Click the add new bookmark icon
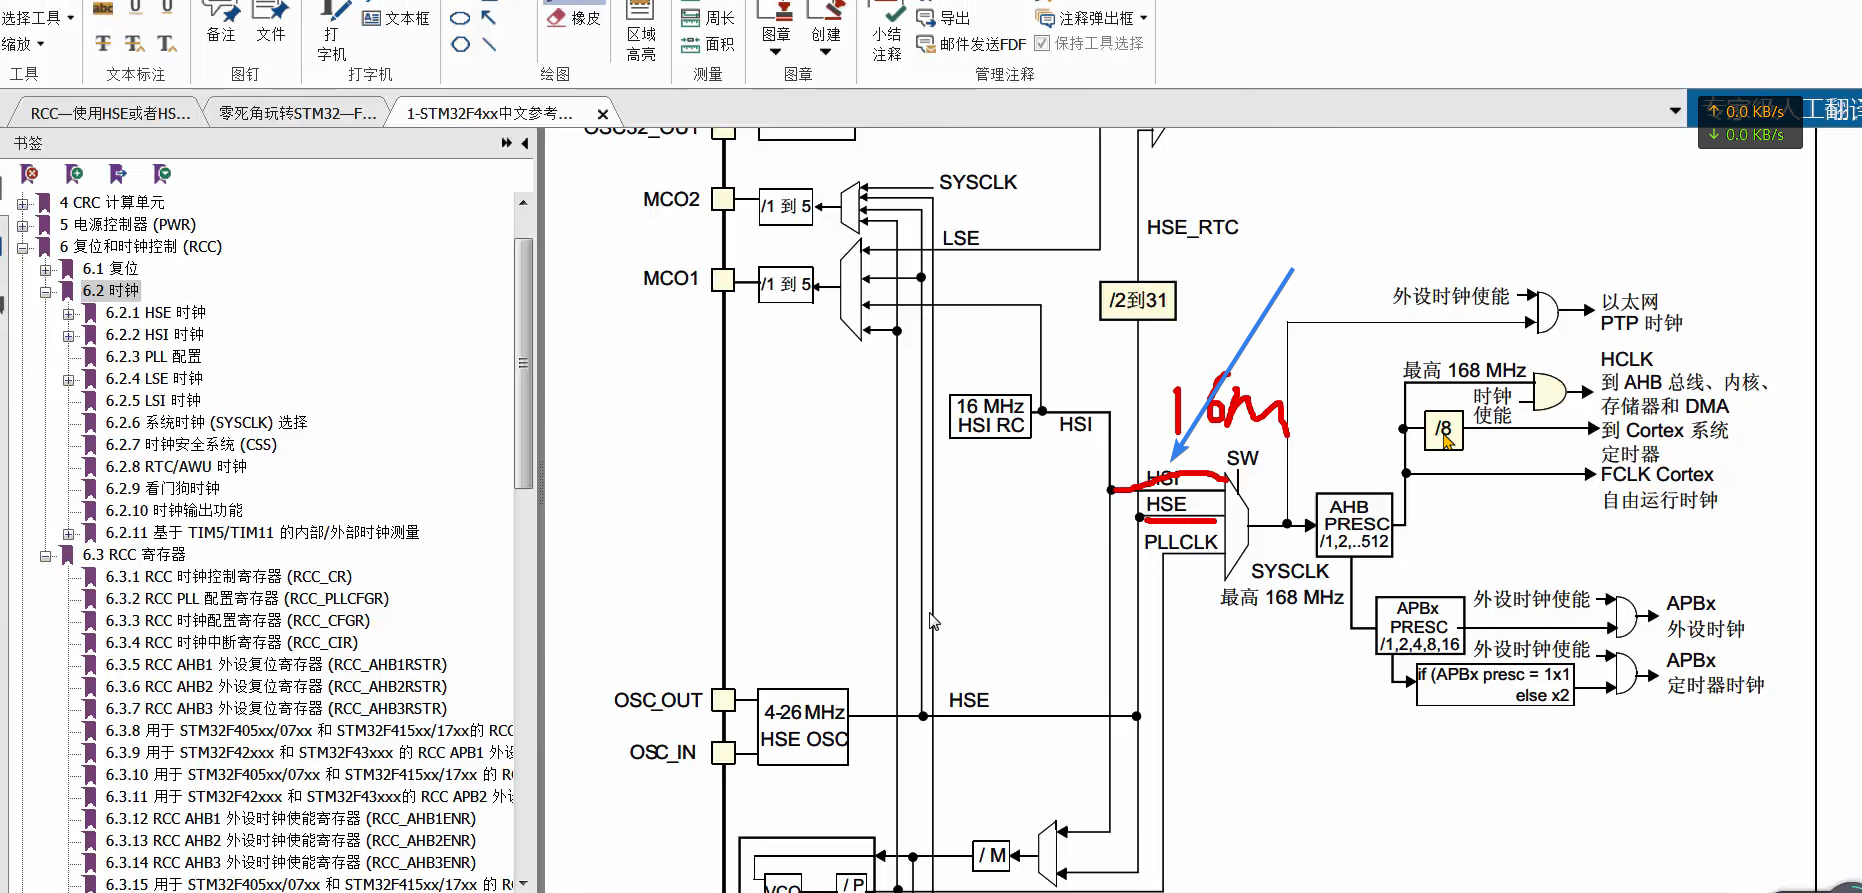The image size is (1862, 893). (x=73, y=174)
